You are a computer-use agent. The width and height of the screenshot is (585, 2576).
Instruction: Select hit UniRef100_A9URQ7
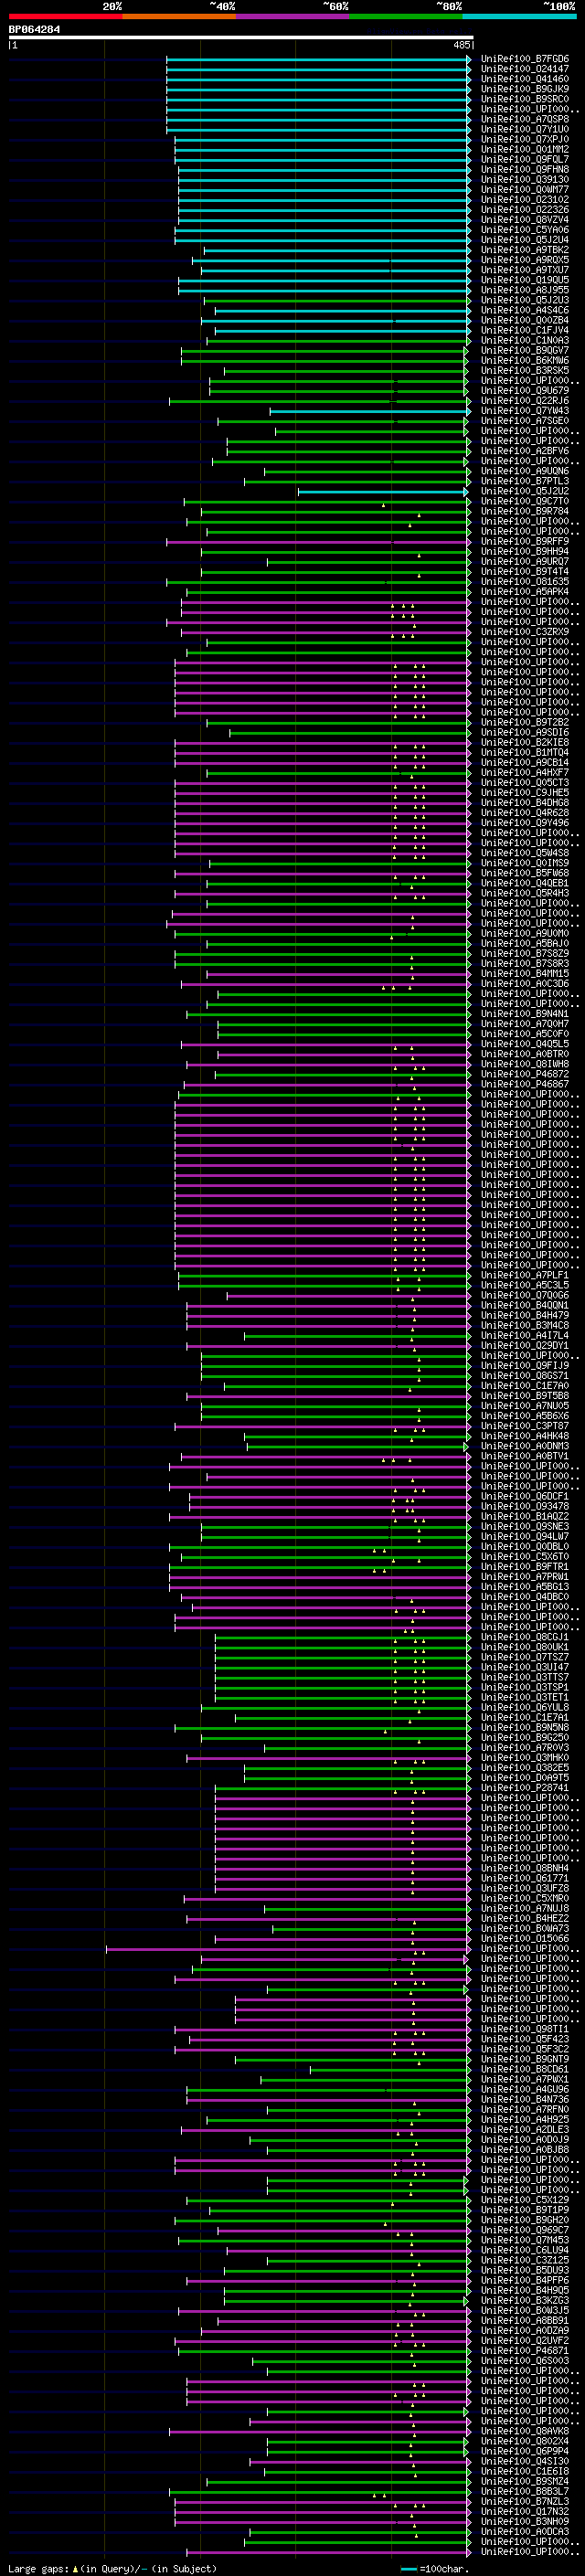point(524,561)
